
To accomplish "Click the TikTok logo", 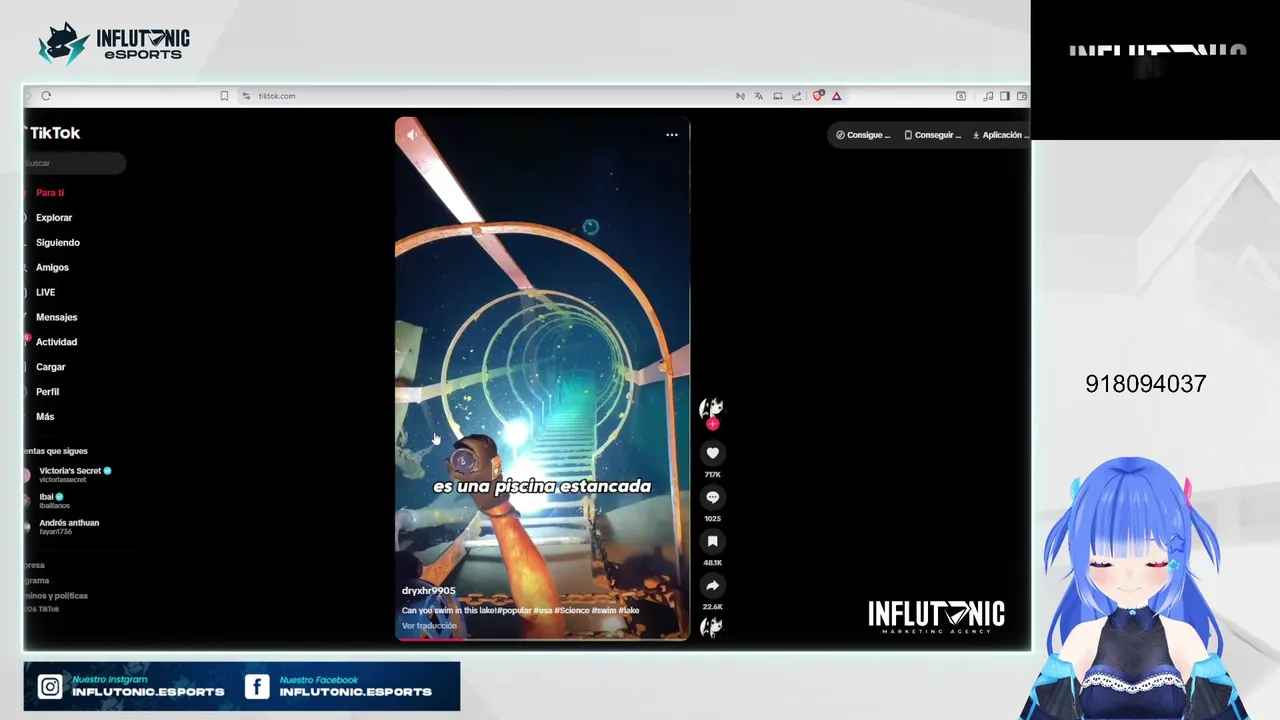I will (x=54, y=133).
